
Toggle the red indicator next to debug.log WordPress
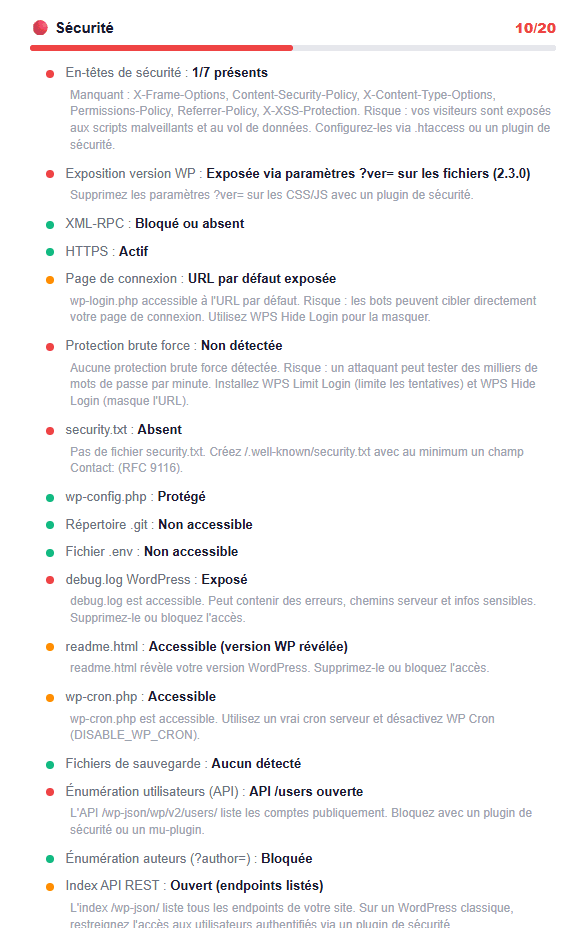(52, 578)
